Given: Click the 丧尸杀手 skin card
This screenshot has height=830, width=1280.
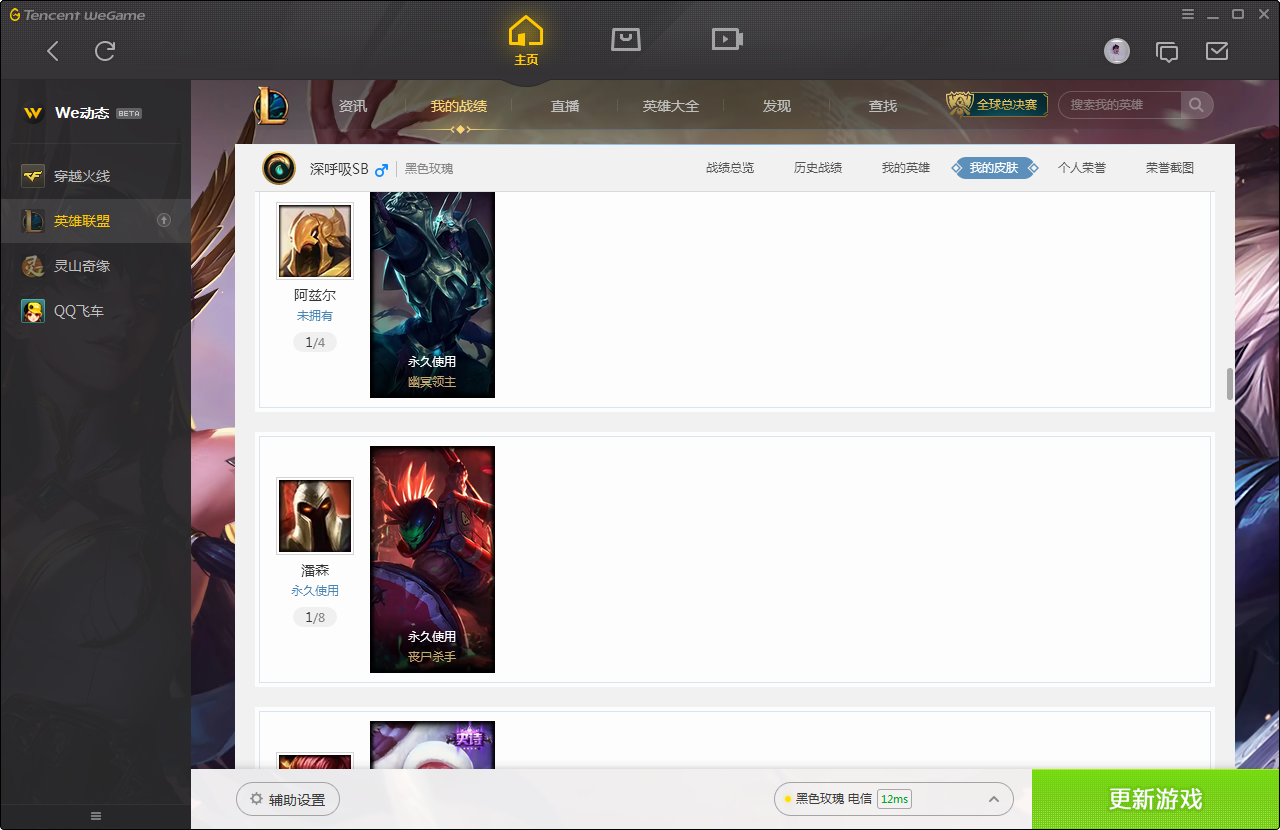Looking at the screenshot, I should [432, 559].
